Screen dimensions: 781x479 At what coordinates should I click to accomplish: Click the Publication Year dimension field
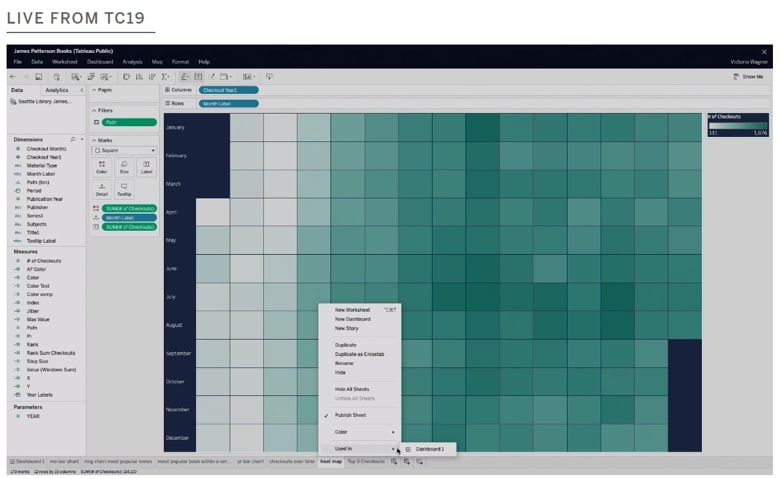click(x=44, y=199)
